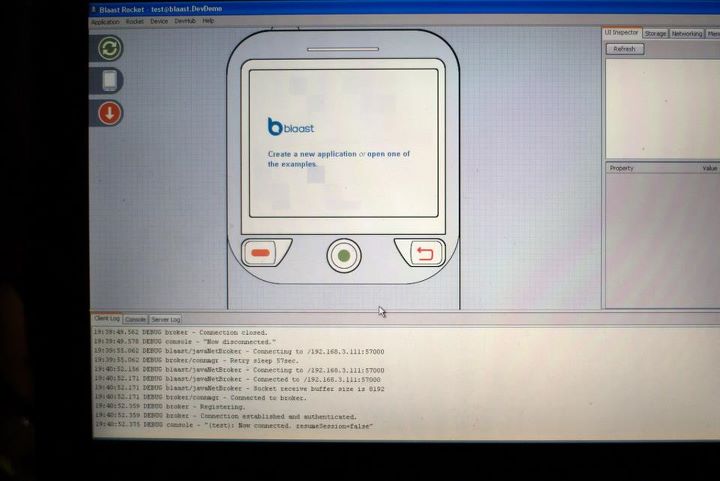Click the blaast logo on emulator screen
Screen dimensions: 720x481
[291, 127]
